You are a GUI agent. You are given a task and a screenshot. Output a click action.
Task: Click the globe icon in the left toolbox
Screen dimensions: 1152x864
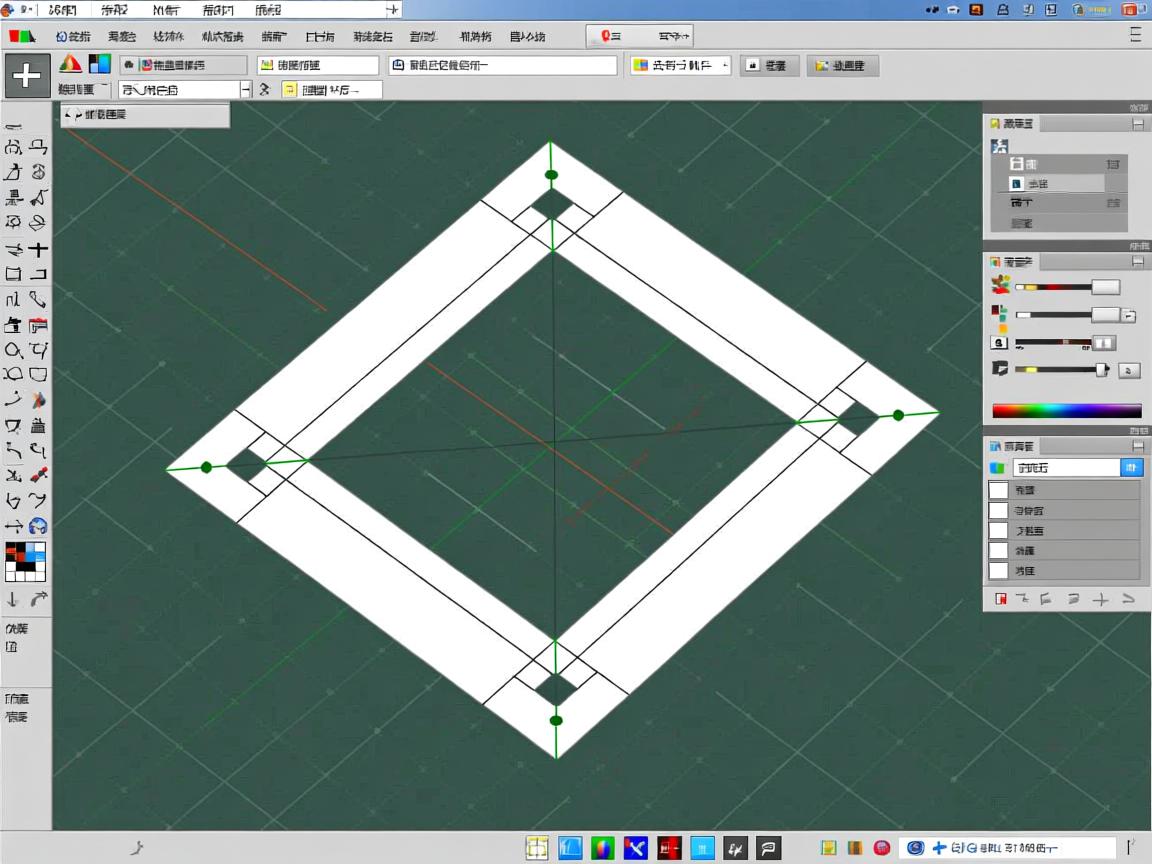pyautogui.click(x=38, y=526)
